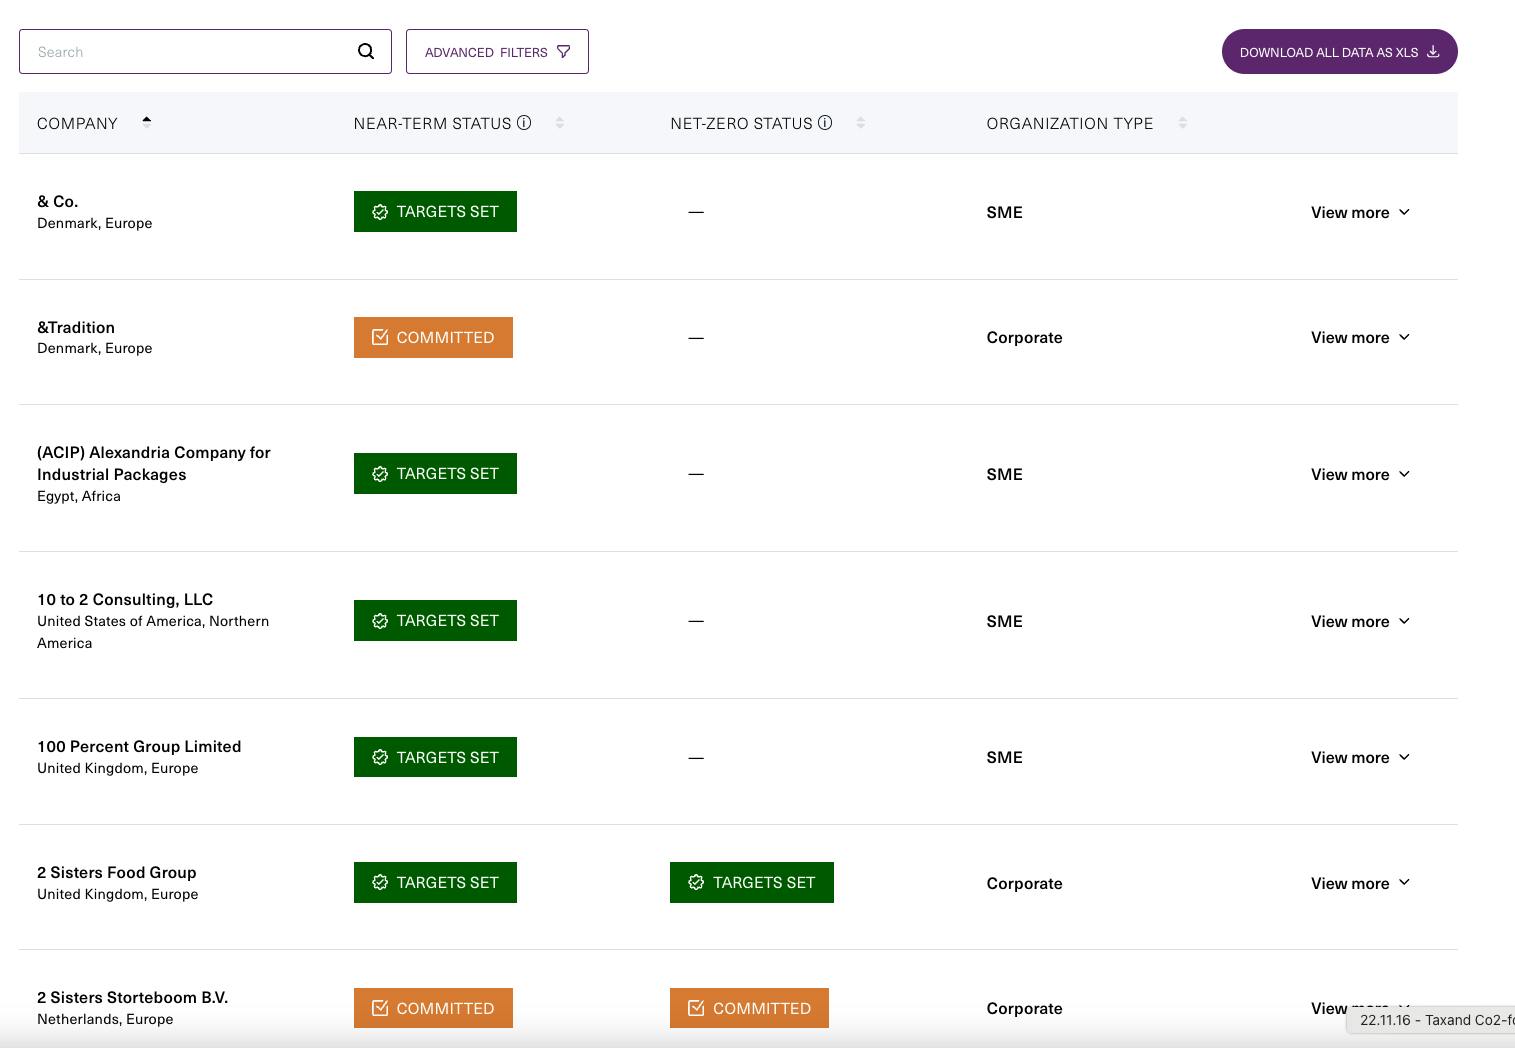Click 2 Sisters Food Group net-zero Targets Set badge
The width and height of the screenshot is (1515, 1048).
click(751, 882)
